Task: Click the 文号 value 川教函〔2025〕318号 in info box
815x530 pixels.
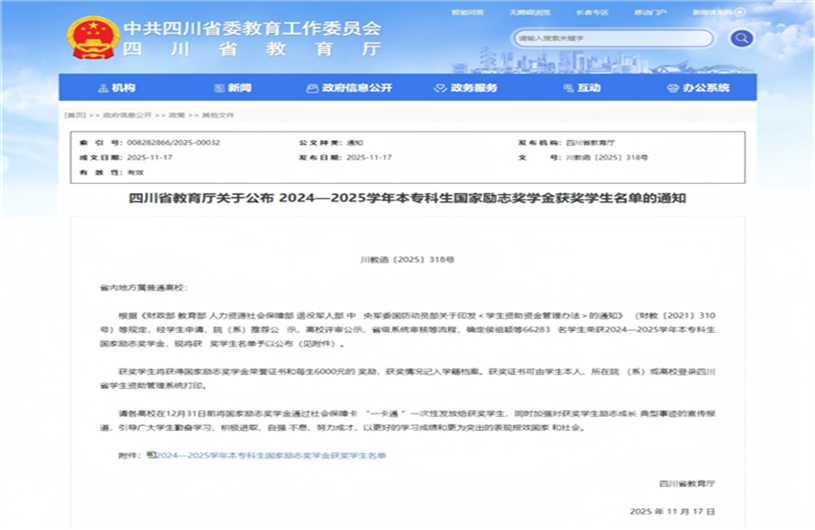Action: click(x=607, y=157)
